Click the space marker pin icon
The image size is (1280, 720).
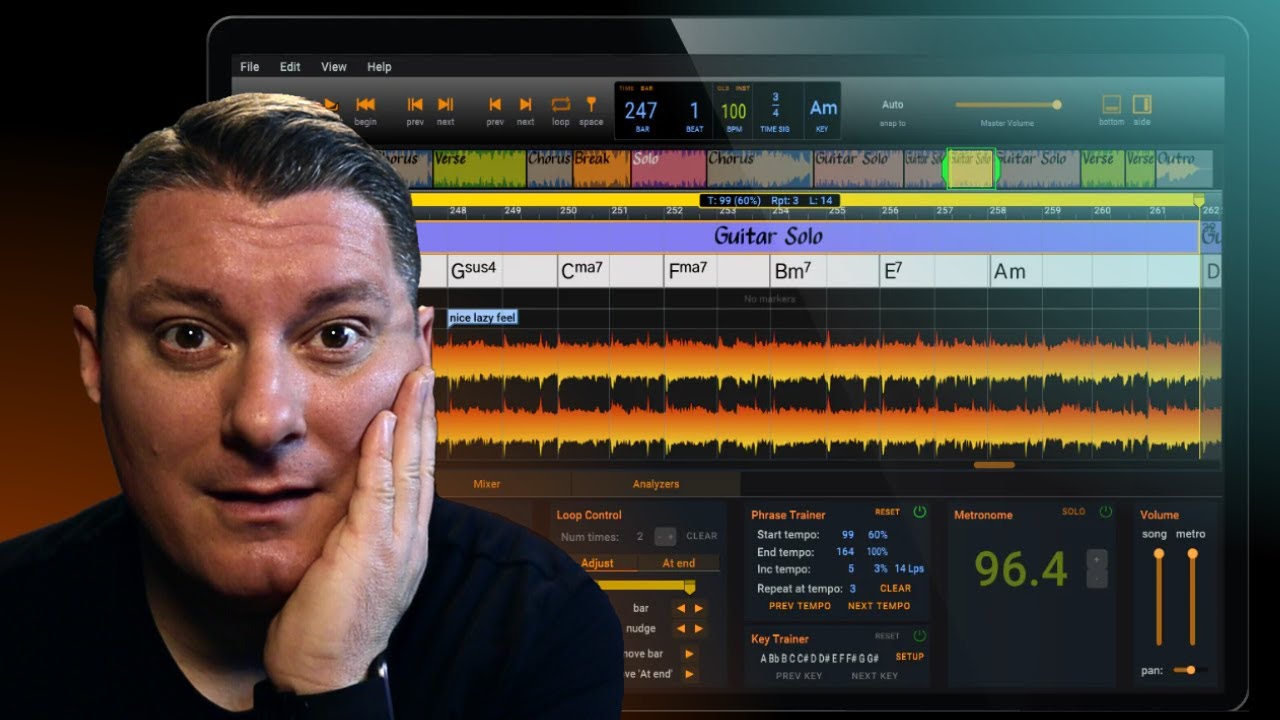[x=591, y=104]
